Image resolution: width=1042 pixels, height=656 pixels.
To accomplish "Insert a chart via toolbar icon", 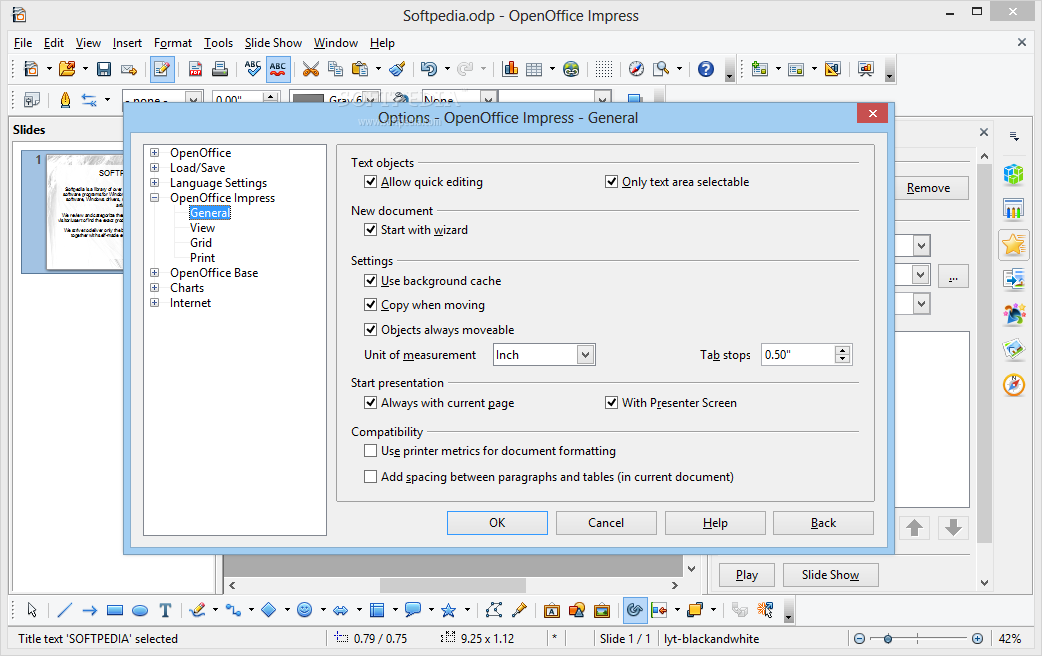I will pyautogui.click(x=510, y=69).
